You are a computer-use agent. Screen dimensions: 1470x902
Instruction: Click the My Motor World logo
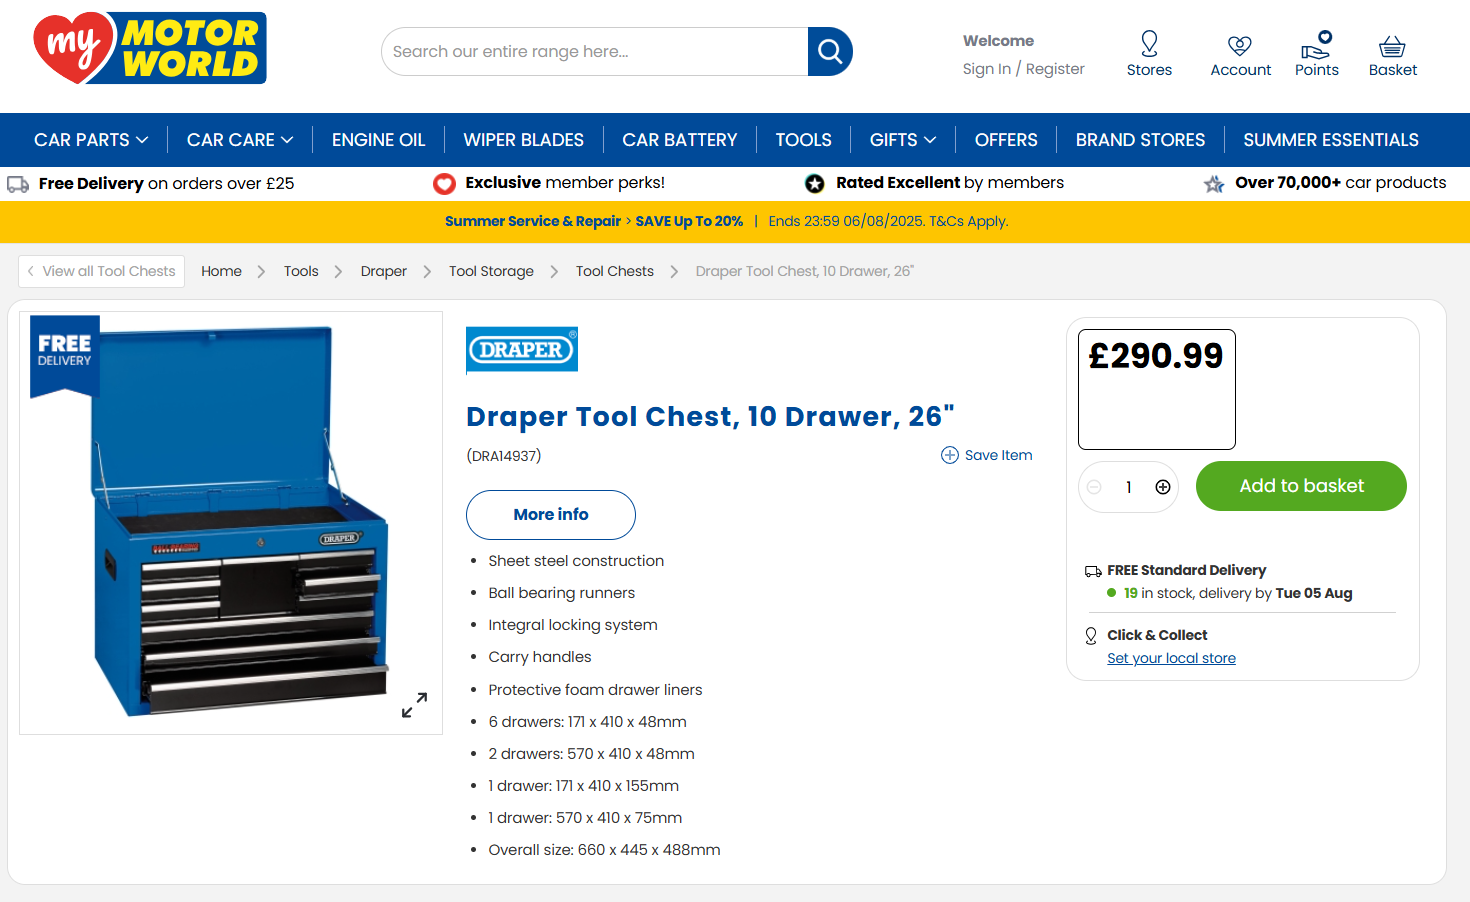150,48
